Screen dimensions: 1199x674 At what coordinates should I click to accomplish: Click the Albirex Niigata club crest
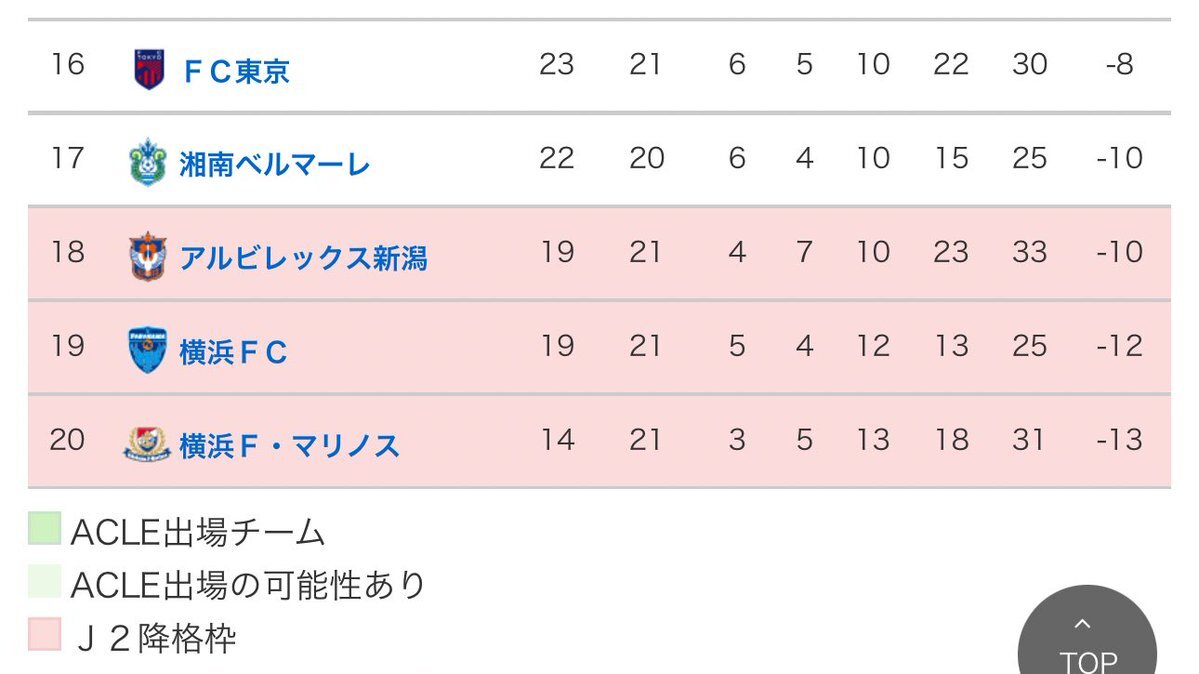point(148,256)
